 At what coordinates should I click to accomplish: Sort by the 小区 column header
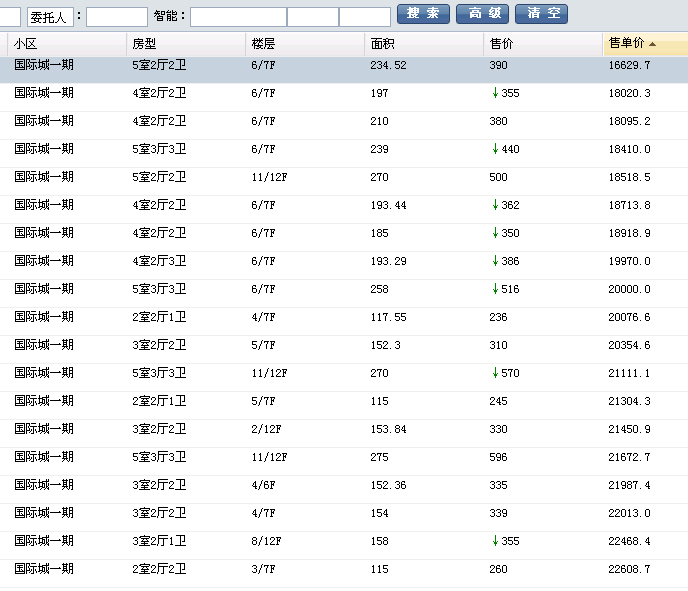(x=67, y=44)
